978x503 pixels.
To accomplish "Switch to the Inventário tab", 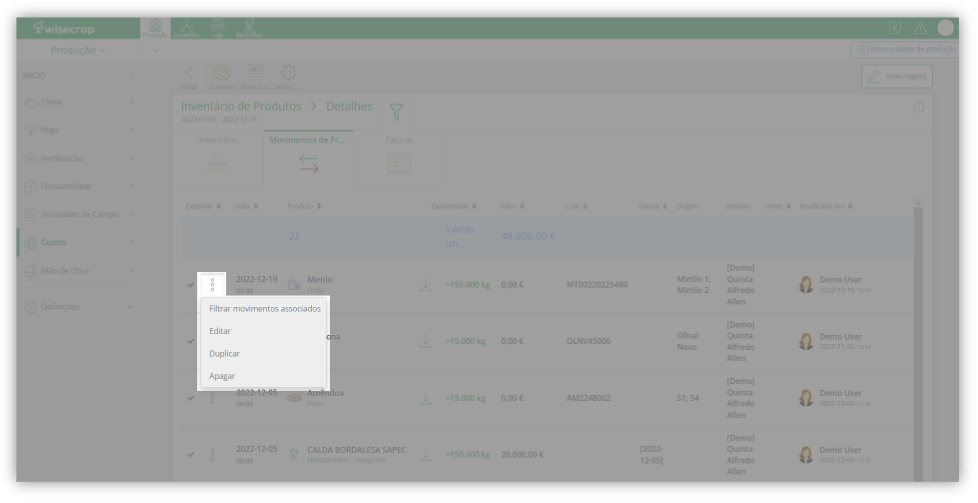I will click(218, 157).
